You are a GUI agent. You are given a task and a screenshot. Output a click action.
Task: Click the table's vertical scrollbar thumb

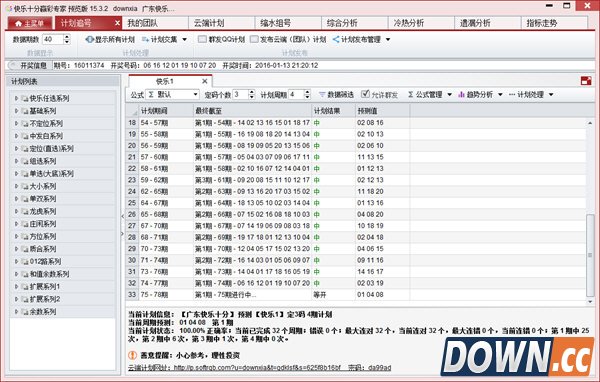click(x=590, y=255)
